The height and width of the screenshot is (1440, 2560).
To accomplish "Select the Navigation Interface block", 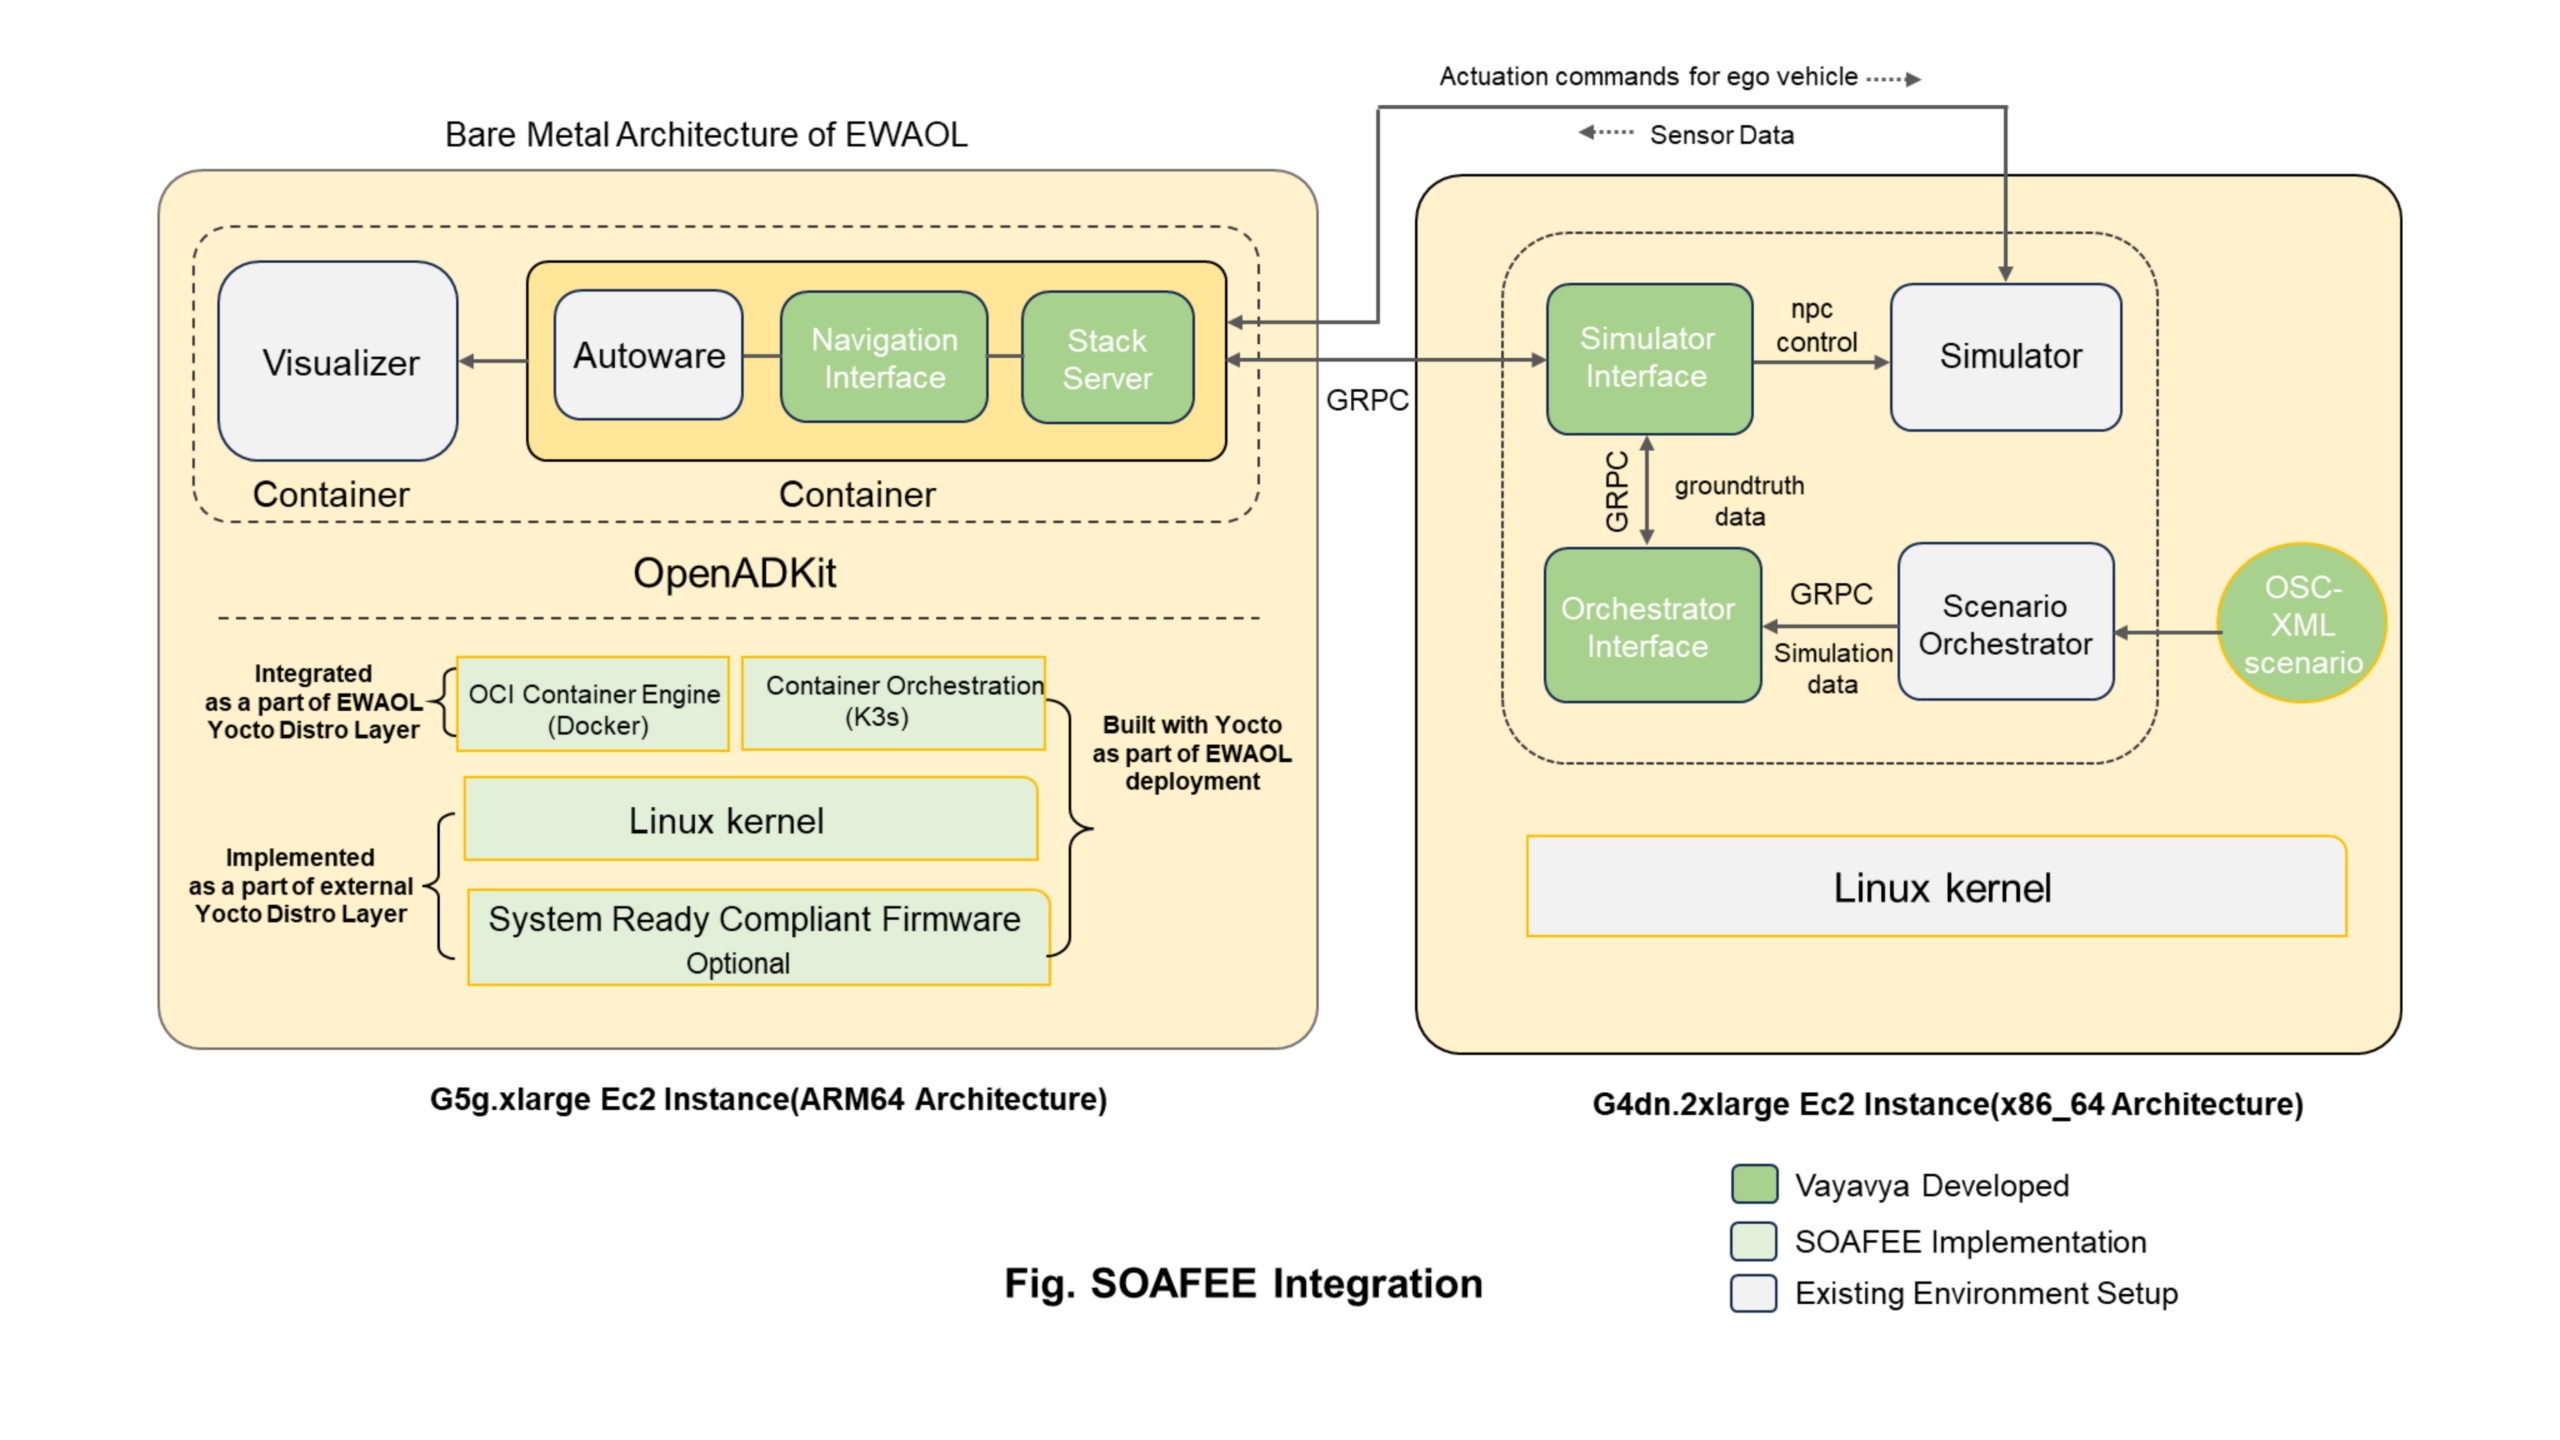I will point(884,358).
